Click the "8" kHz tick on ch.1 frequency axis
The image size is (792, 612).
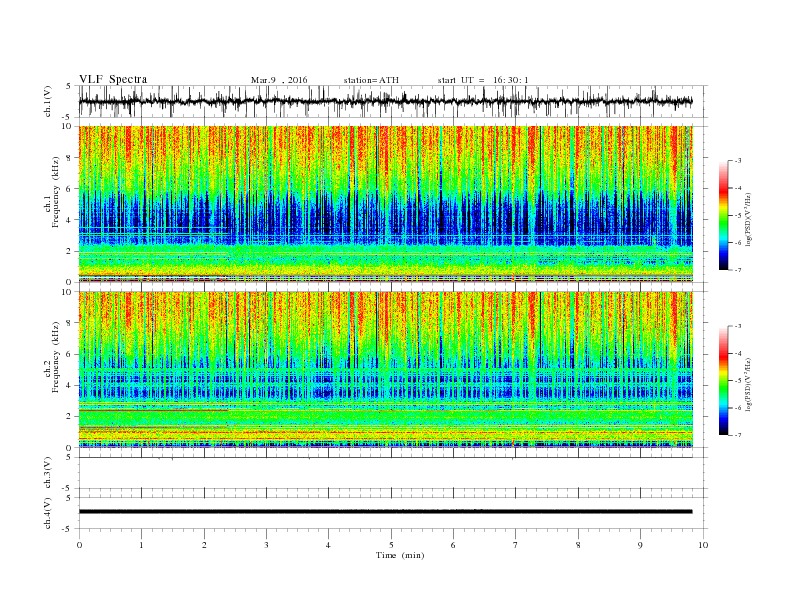[70, 158]
